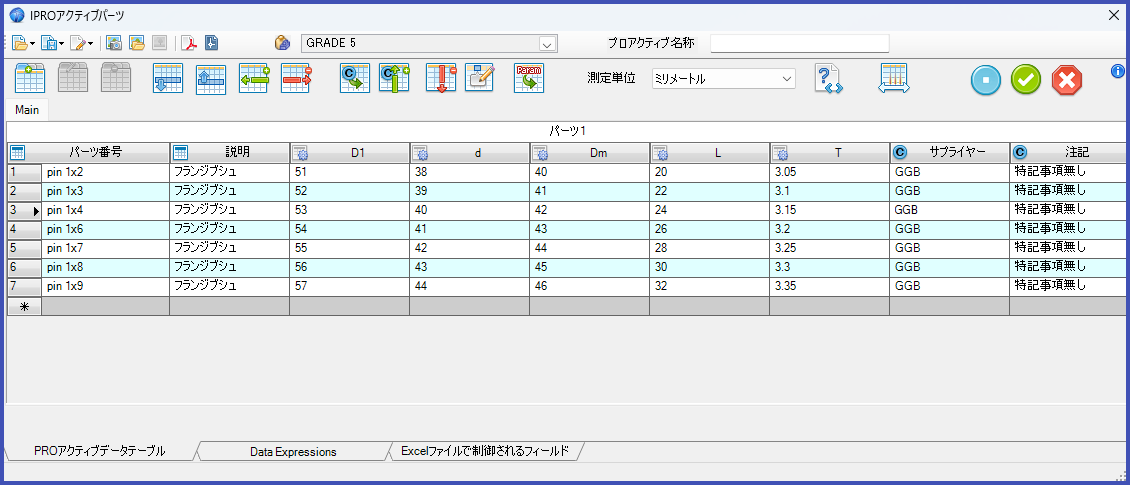Click the blue info icon
Screen dimensions: 1130x485
[x=1118, y=71]
